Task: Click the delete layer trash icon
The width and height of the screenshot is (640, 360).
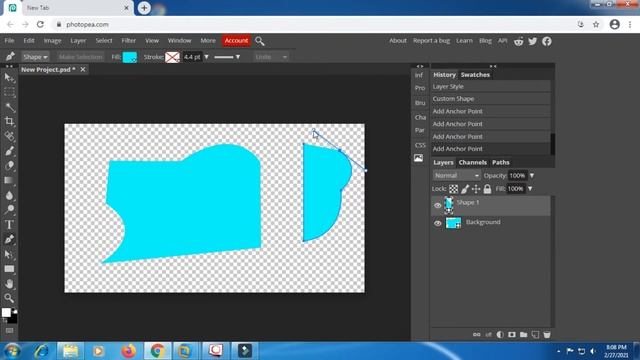Action: click(x=547, y=335)
